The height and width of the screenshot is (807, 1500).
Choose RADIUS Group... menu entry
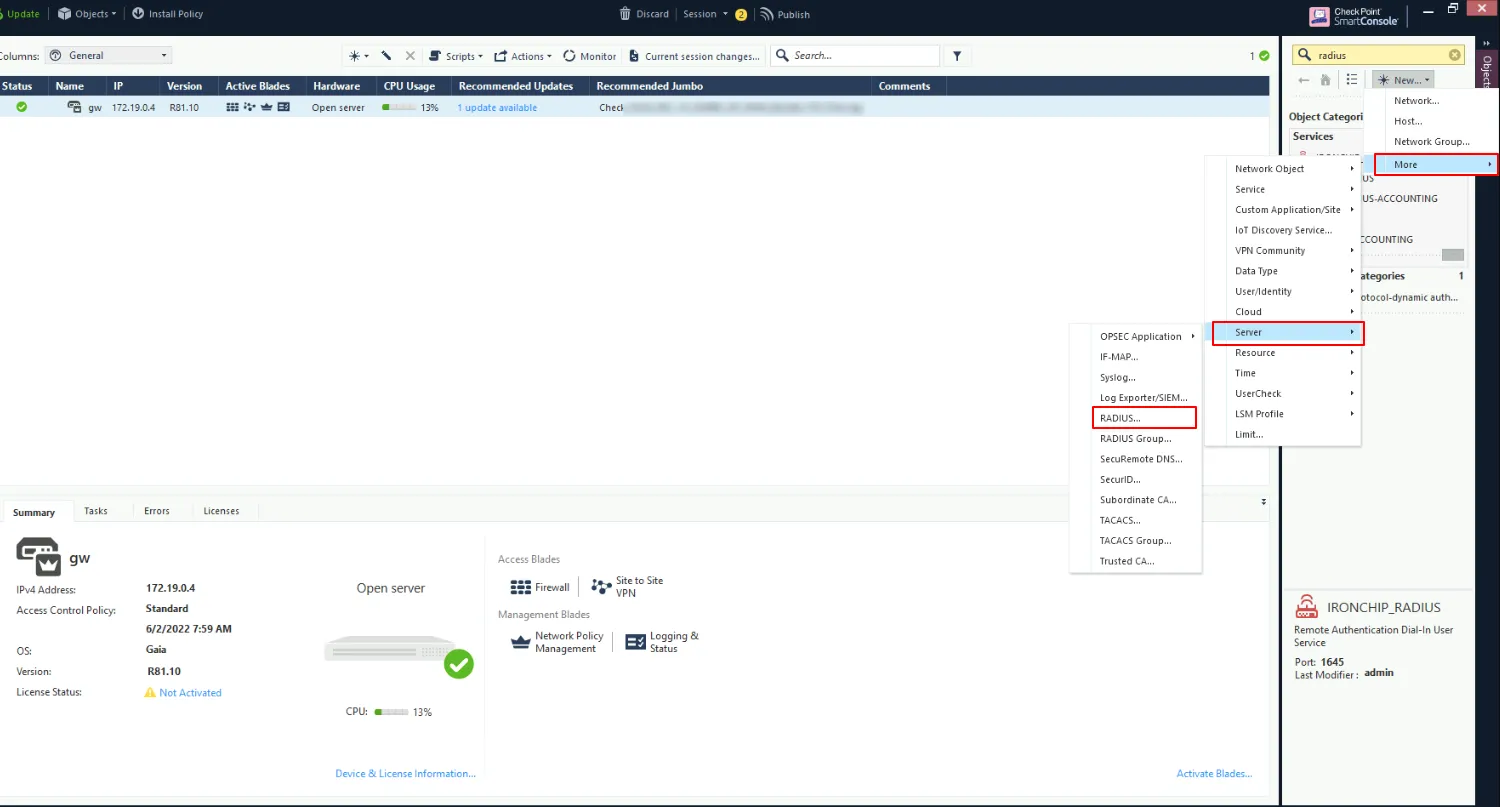coord(1136,438)
